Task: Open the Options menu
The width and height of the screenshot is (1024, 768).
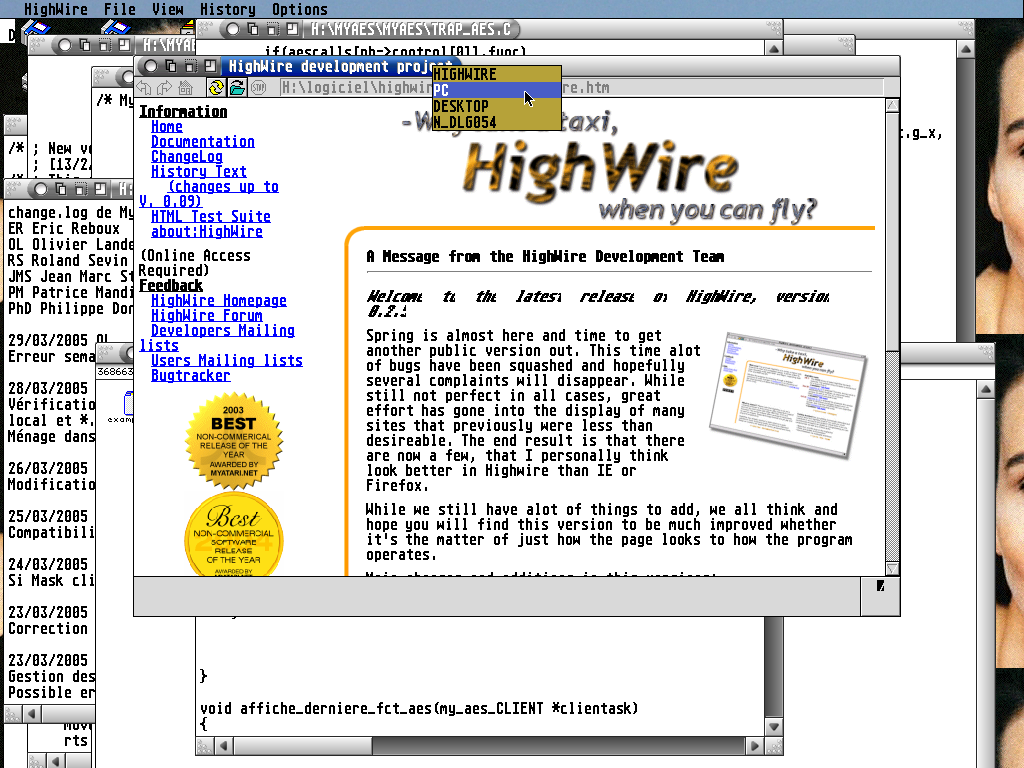Action: click(300, 9)
